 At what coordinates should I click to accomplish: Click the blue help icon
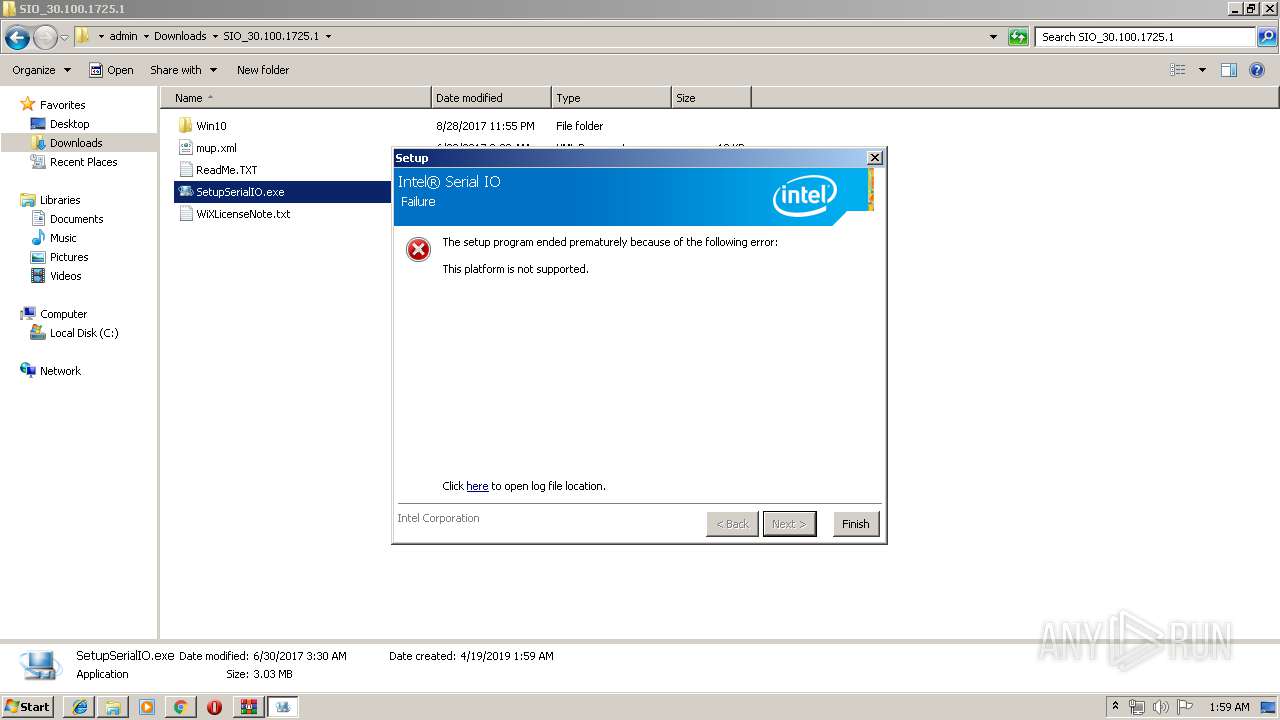(1259, 70)
